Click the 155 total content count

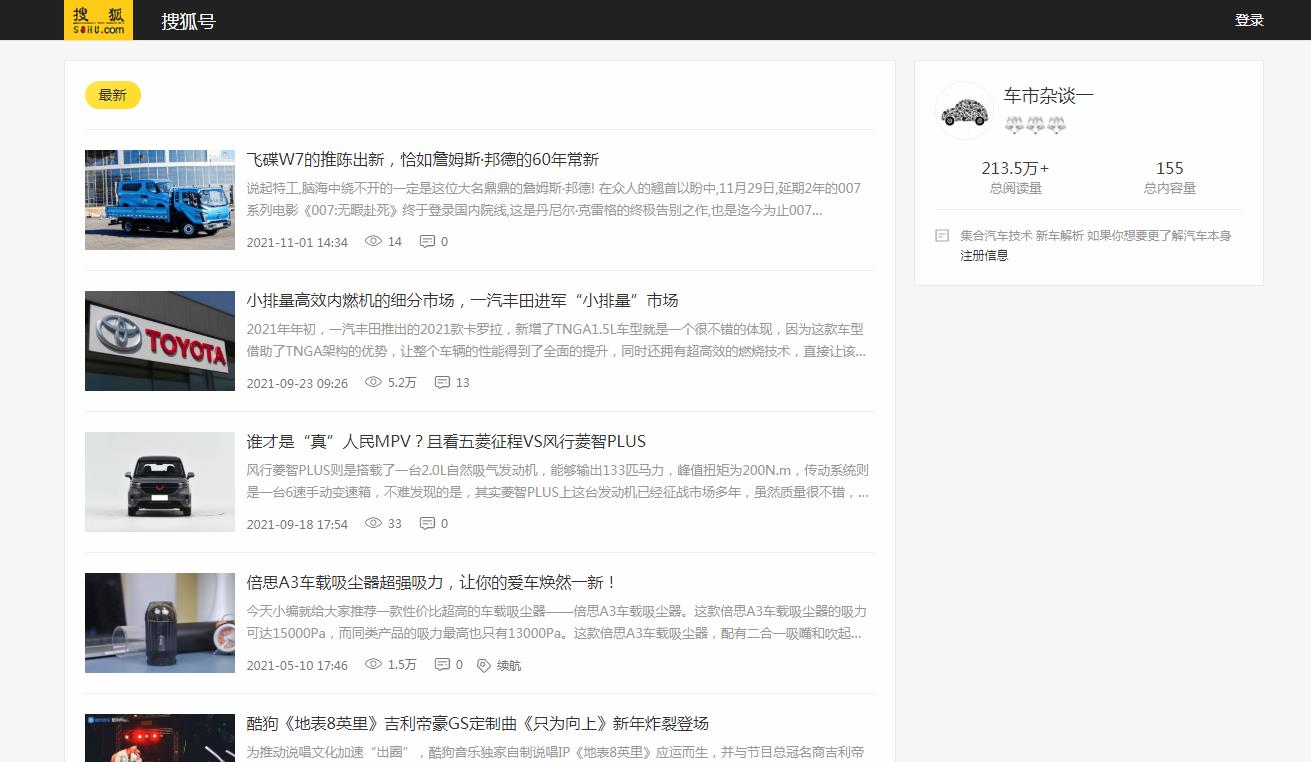click(x=1170, y=168)
